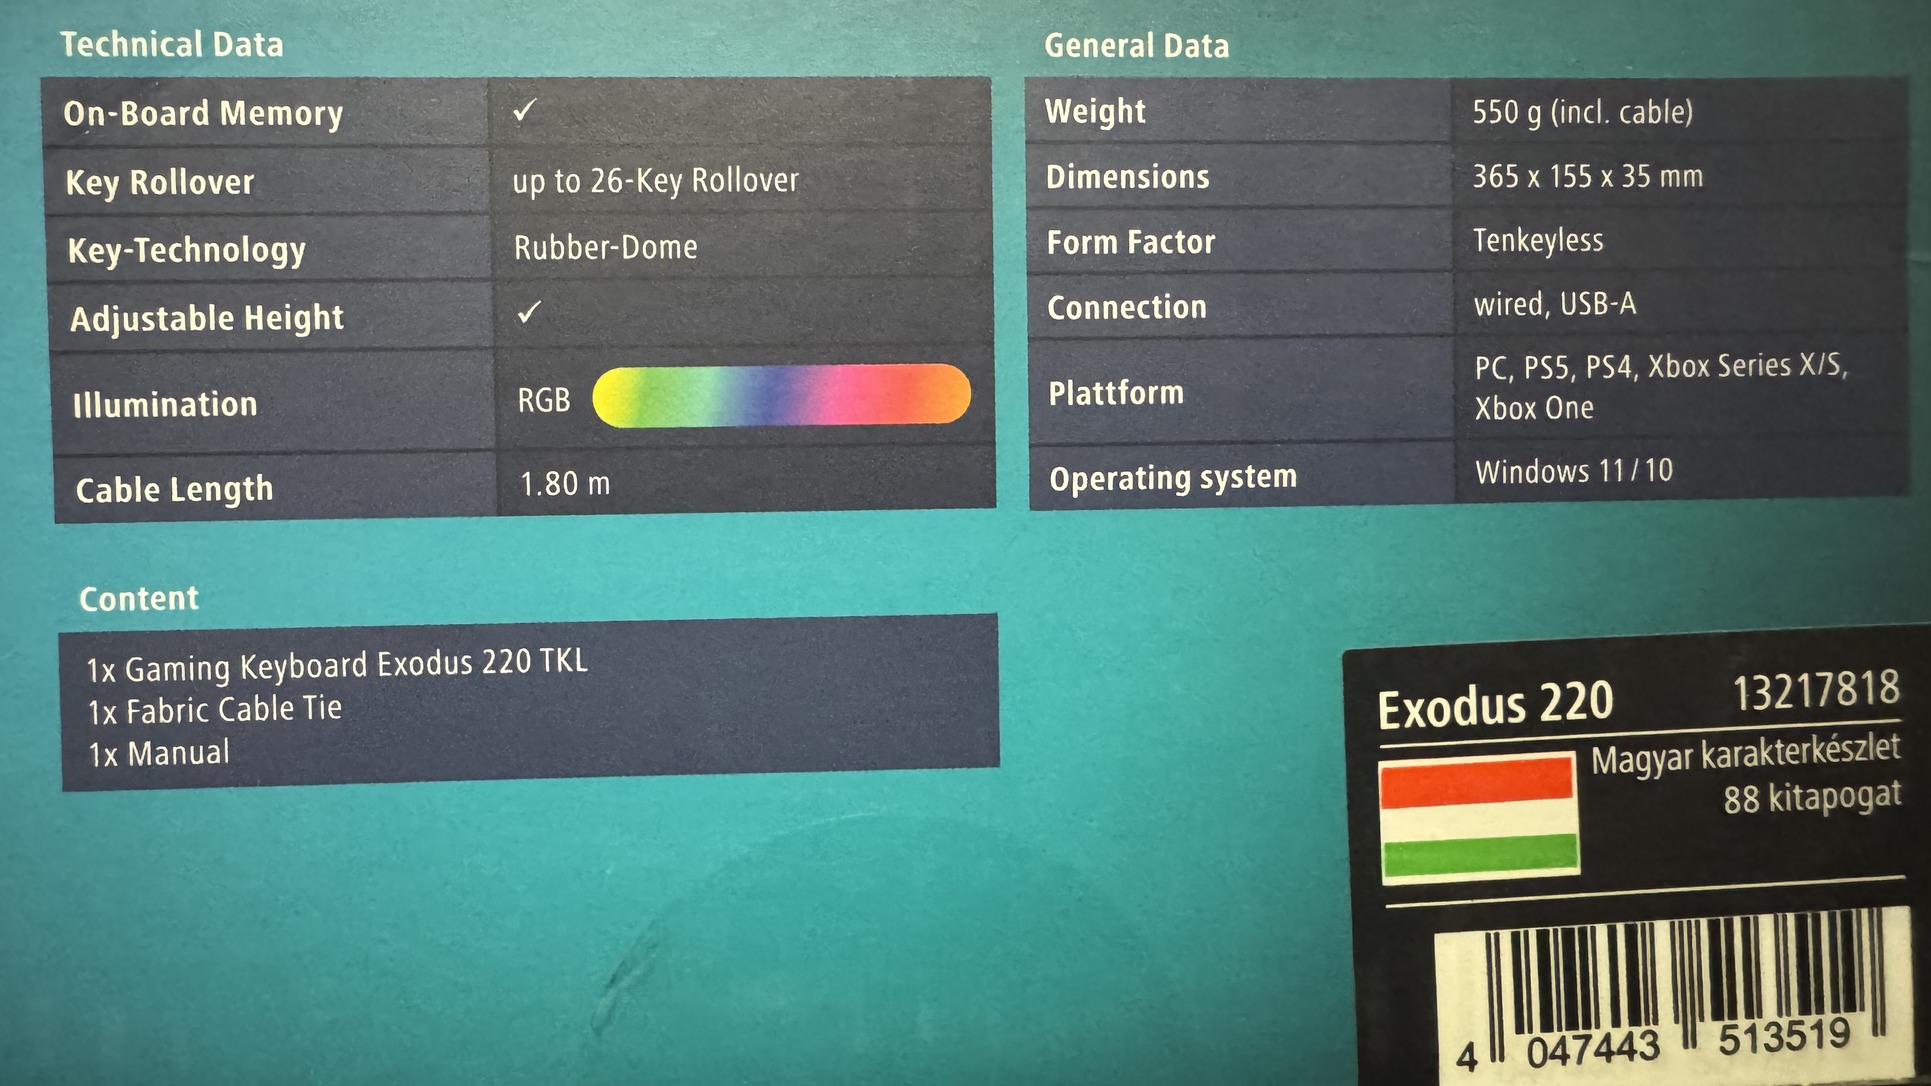Click the Adjustable Height checkmark

(529, 313)
